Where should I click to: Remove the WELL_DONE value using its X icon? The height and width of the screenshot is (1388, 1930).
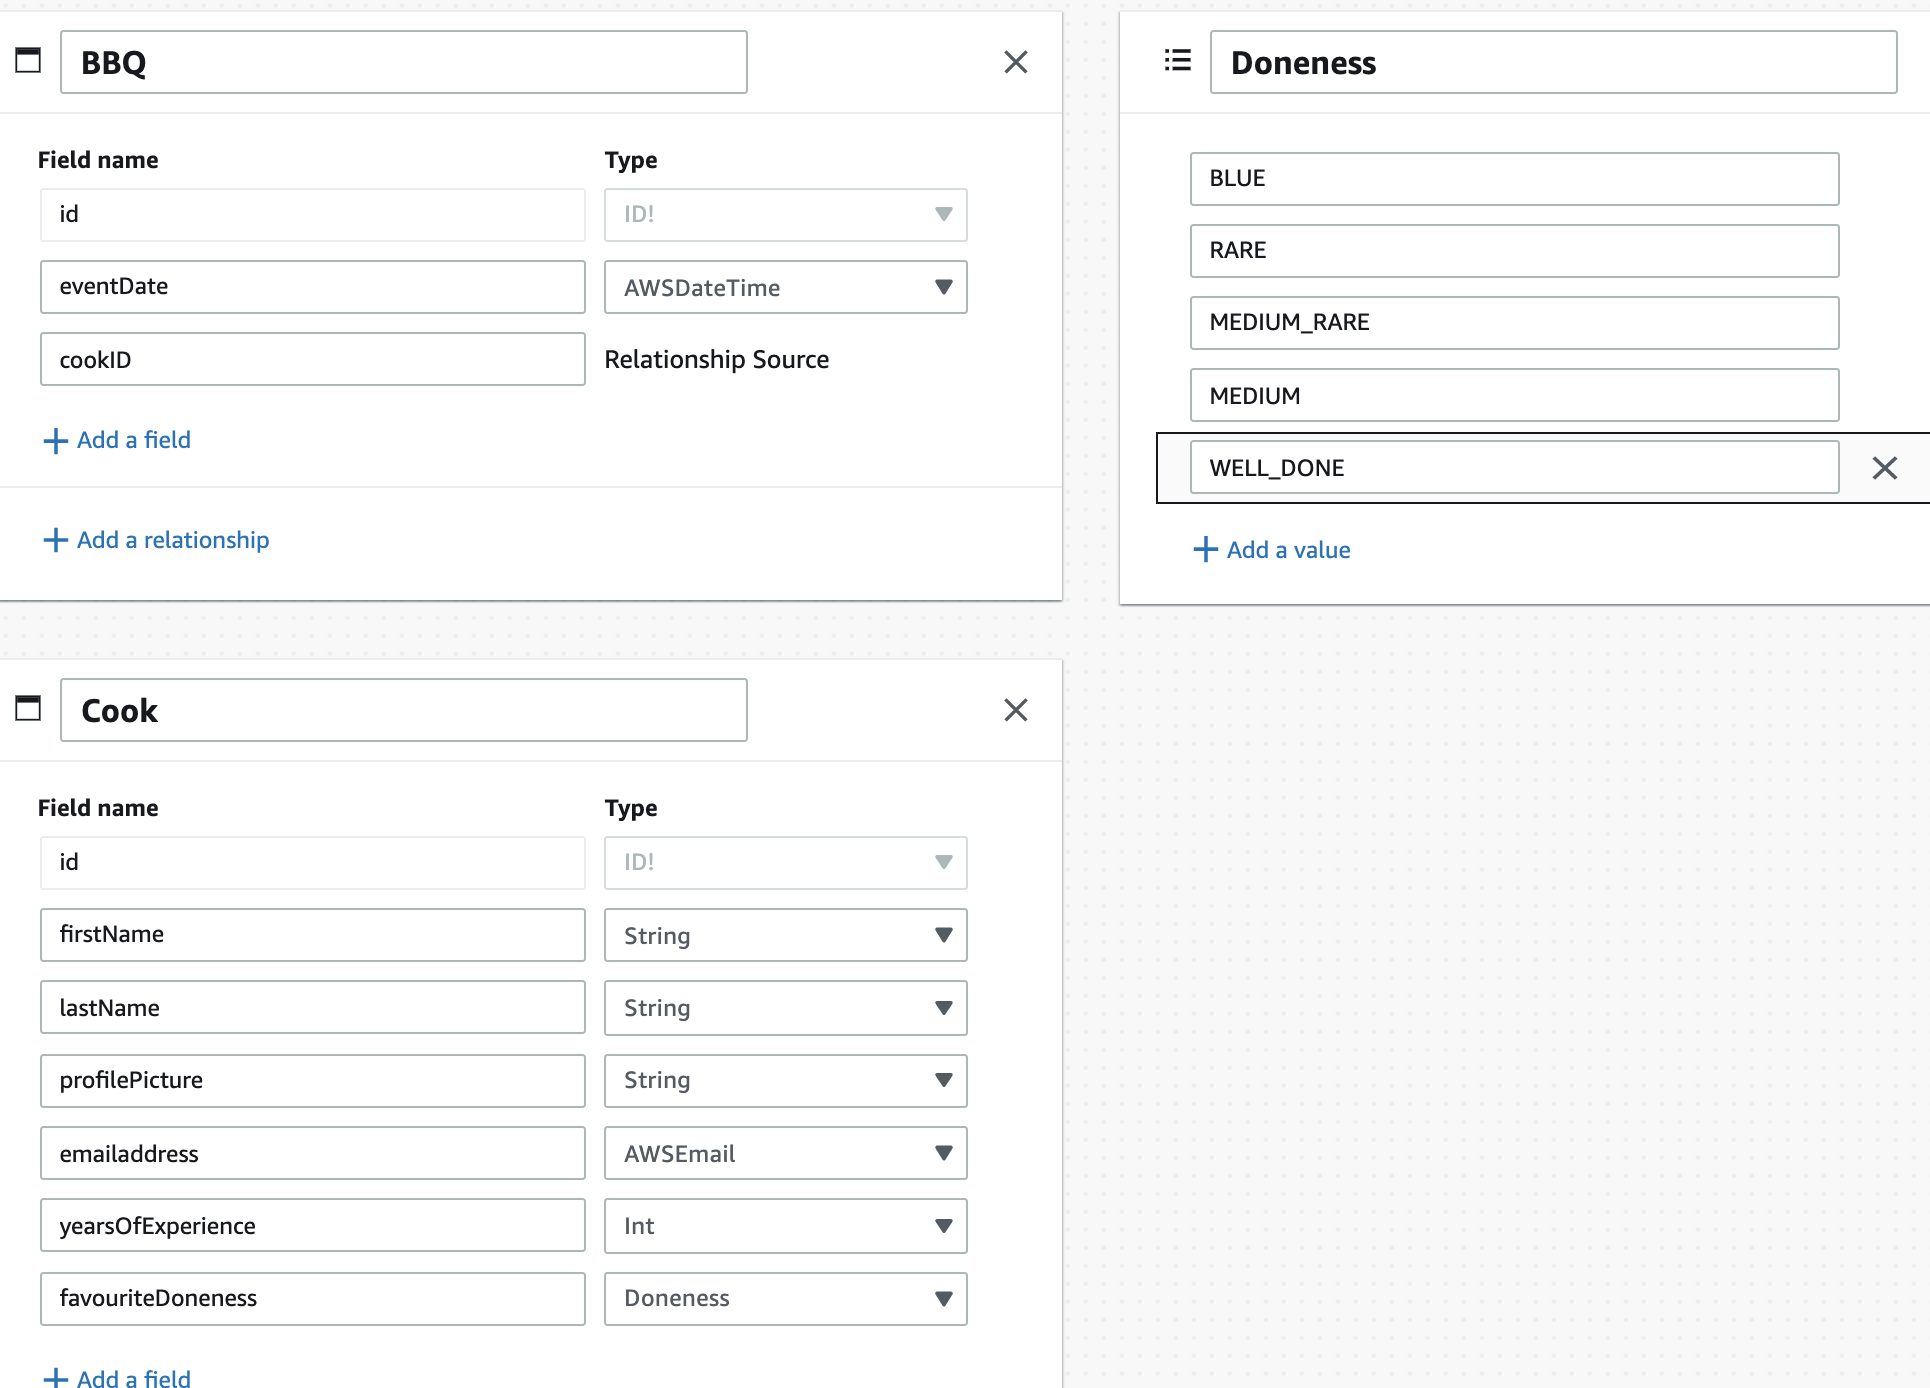click(1884, 467)
